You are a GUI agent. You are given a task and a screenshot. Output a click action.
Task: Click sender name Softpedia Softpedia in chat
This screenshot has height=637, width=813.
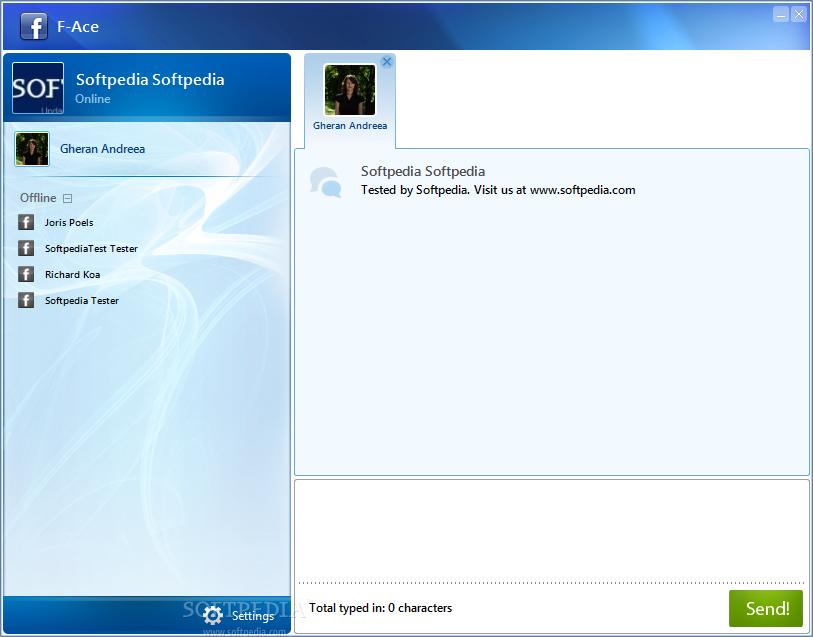point(423,171)
